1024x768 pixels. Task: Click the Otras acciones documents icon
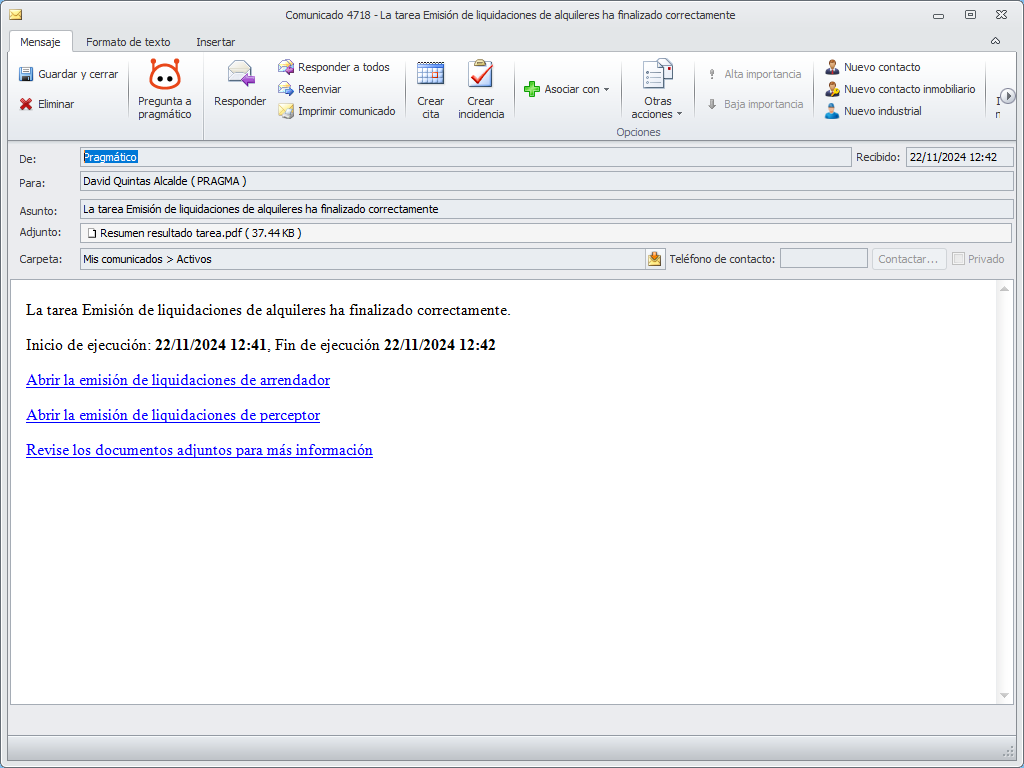coord(657,74)
